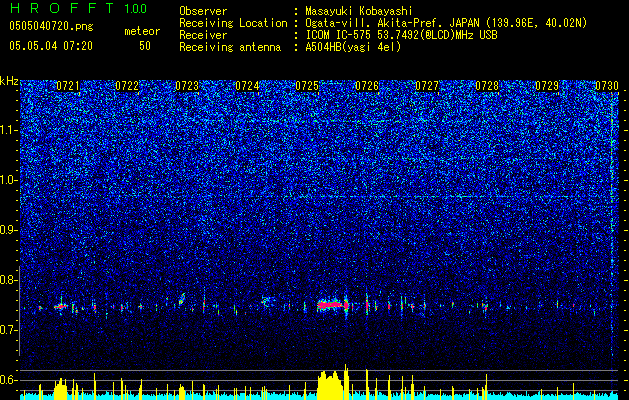The width and height of the screenshot is (629, 400).
Task: Click the 0728 time marker
Action: pos(487,86)
